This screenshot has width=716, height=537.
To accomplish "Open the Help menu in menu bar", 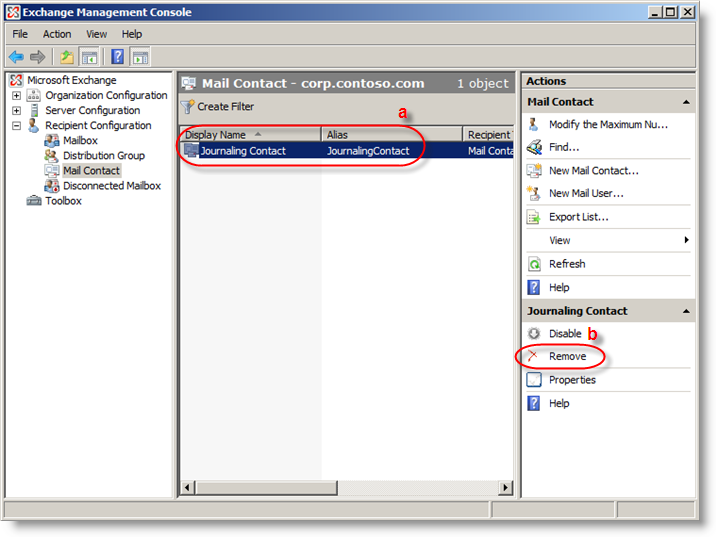I will [132, 34].
